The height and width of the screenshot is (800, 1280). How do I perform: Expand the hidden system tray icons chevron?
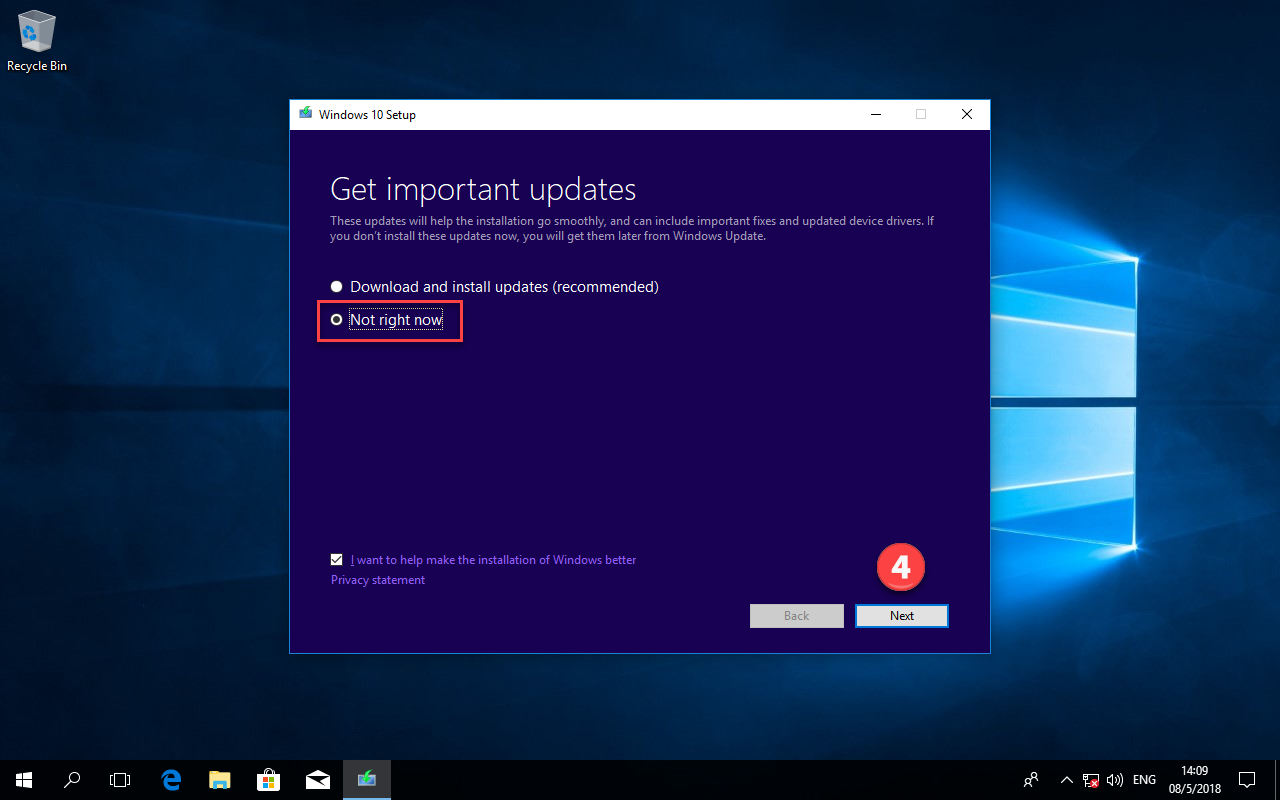coord(1066,780)
